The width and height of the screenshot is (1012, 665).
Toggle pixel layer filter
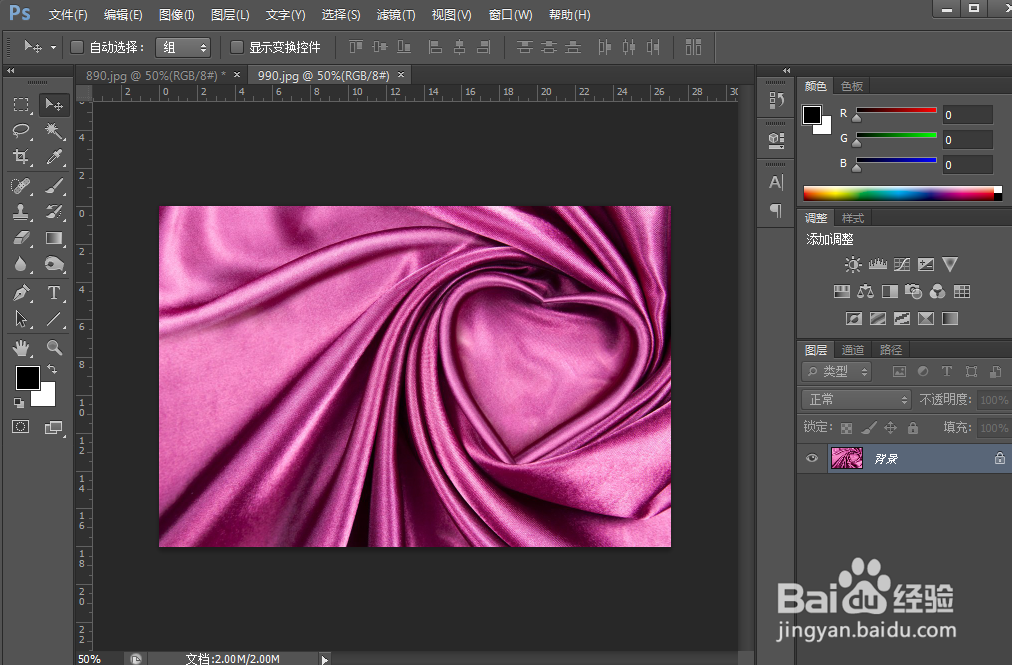tap(899, 371)
